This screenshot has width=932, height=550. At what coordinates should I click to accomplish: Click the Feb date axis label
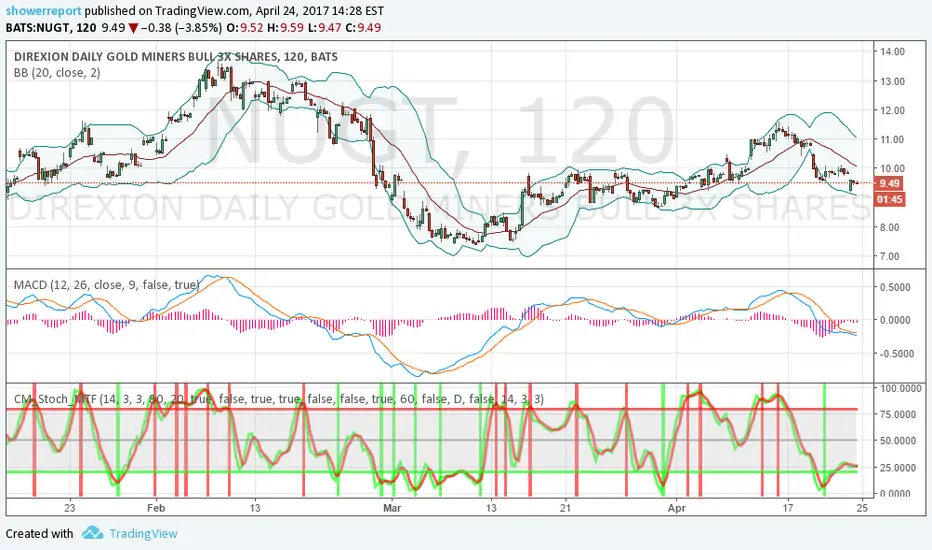(x=156, y=508)
